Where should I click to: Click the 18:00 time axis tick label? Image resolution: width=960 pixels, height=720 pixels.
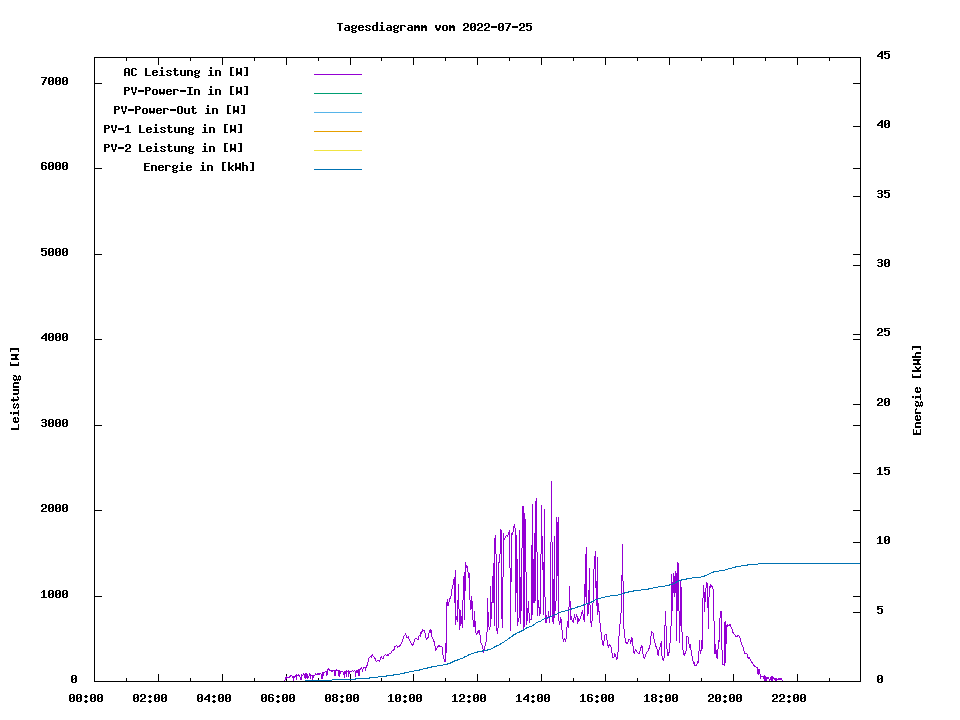(x=661, y=698)
